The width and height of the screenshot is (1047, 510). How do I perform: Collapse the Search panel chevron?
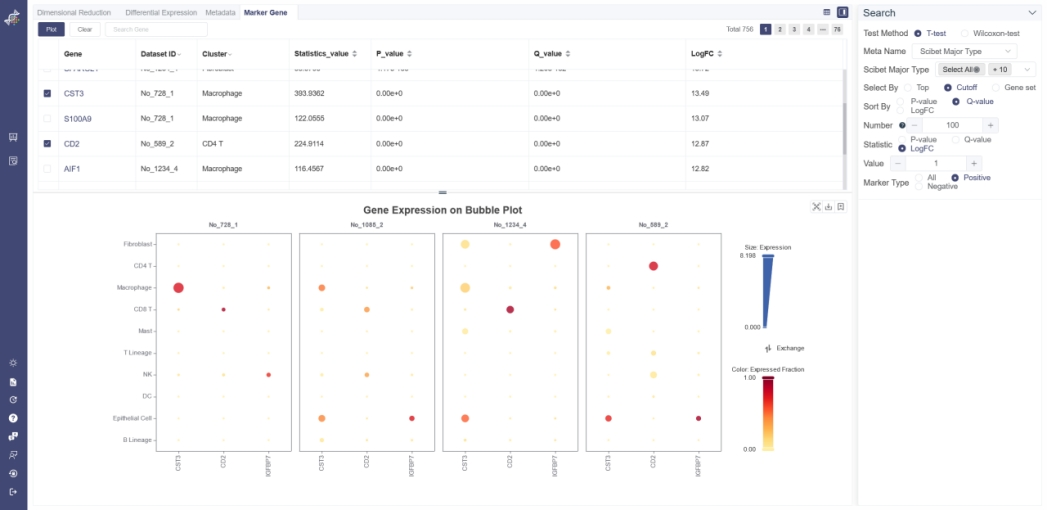[x=1032, y=13]
